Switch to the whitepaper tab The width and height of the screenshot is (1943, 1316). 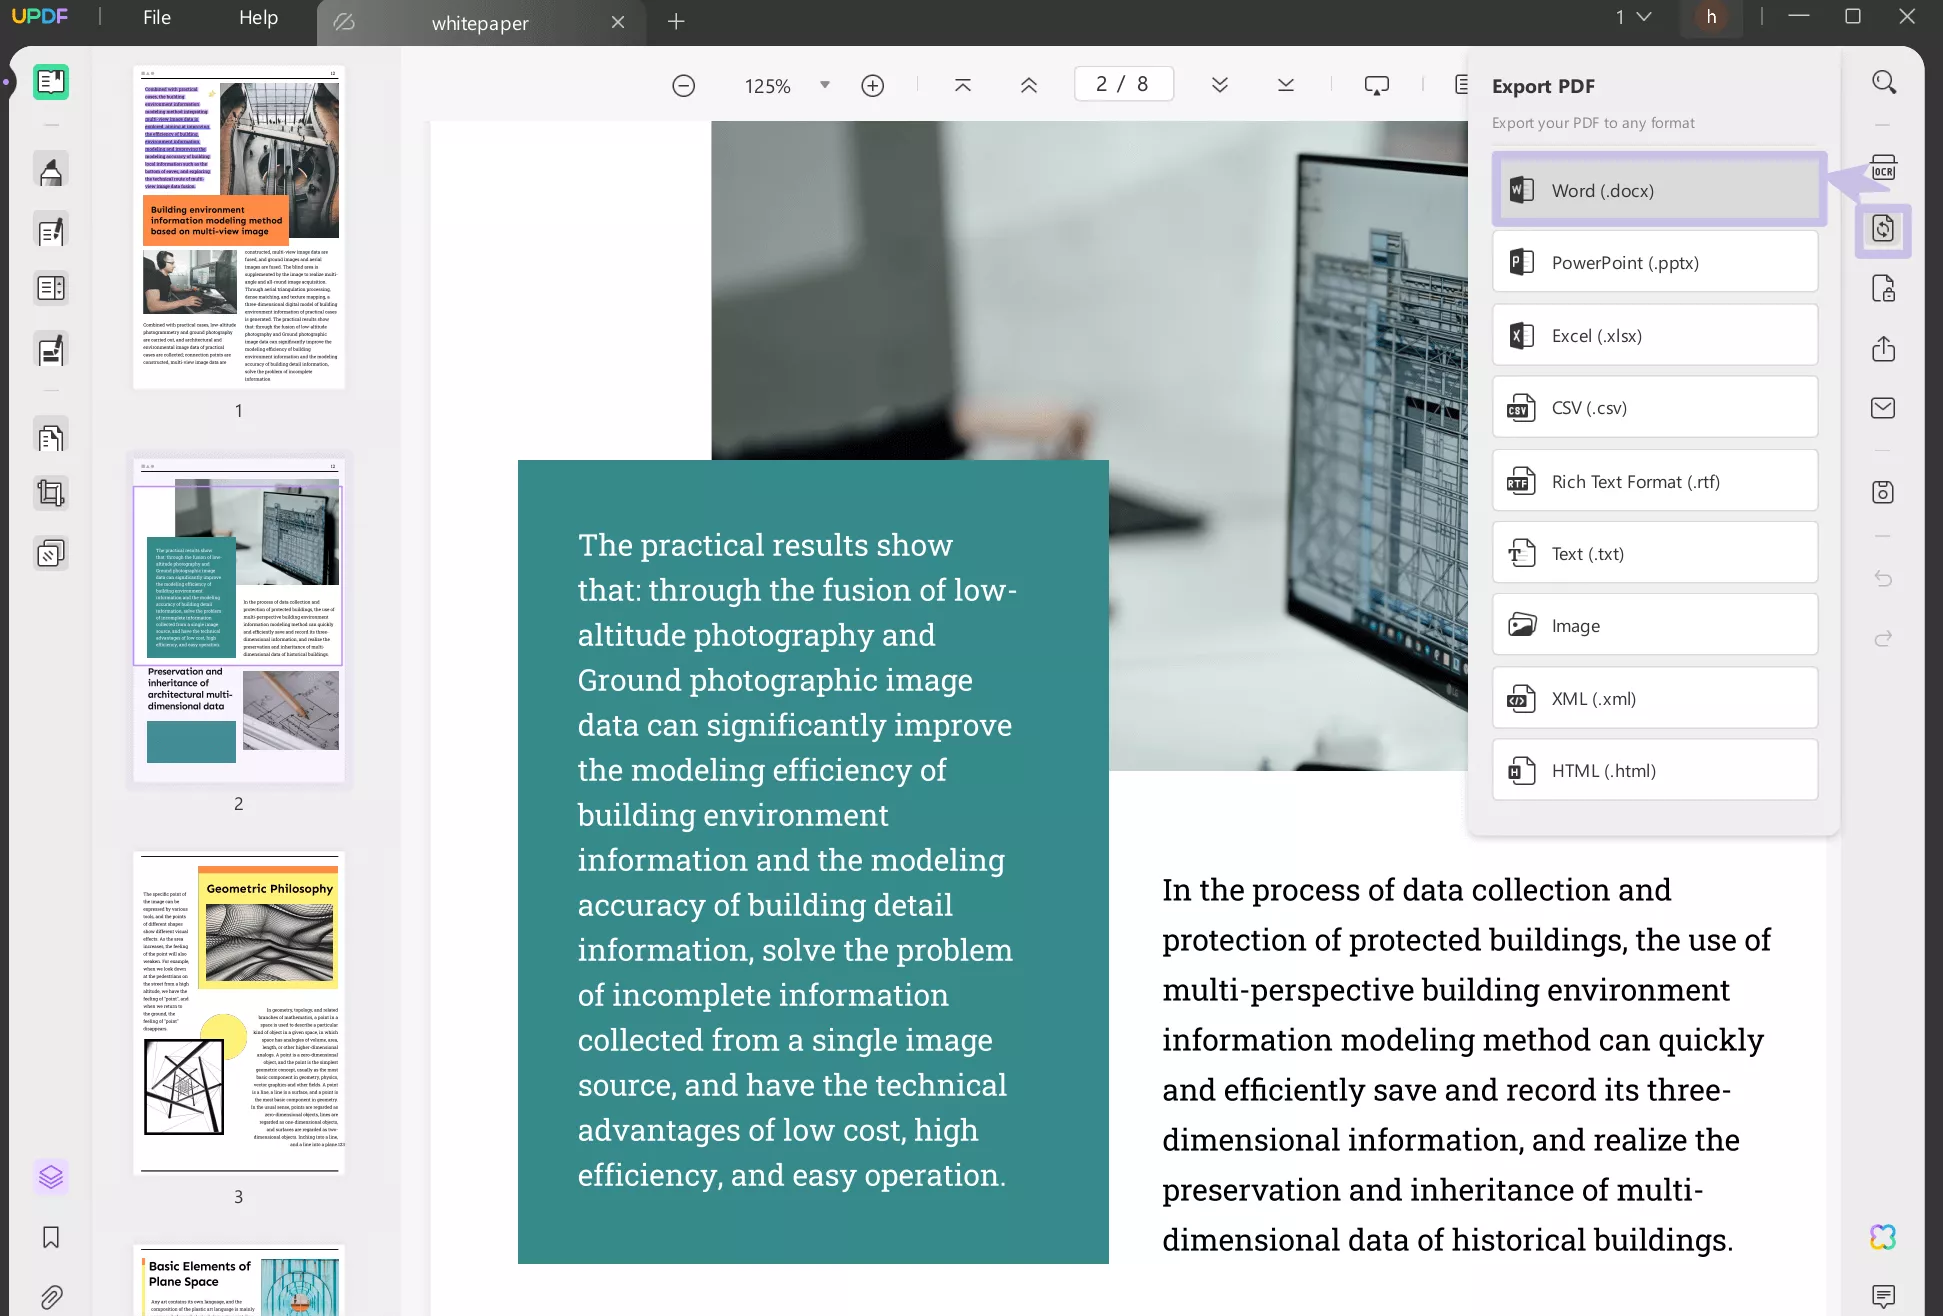(480, 23)
